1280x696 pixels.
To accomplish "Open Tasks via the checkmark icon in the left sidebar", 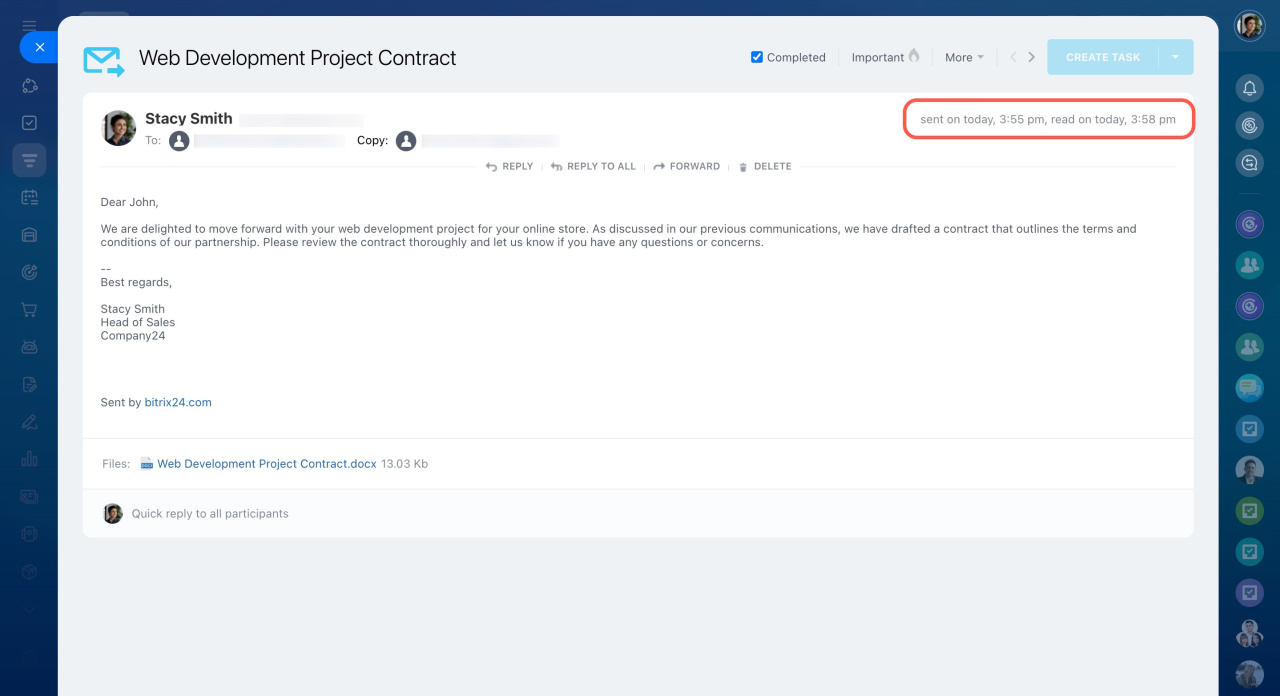I will (29, 123).
